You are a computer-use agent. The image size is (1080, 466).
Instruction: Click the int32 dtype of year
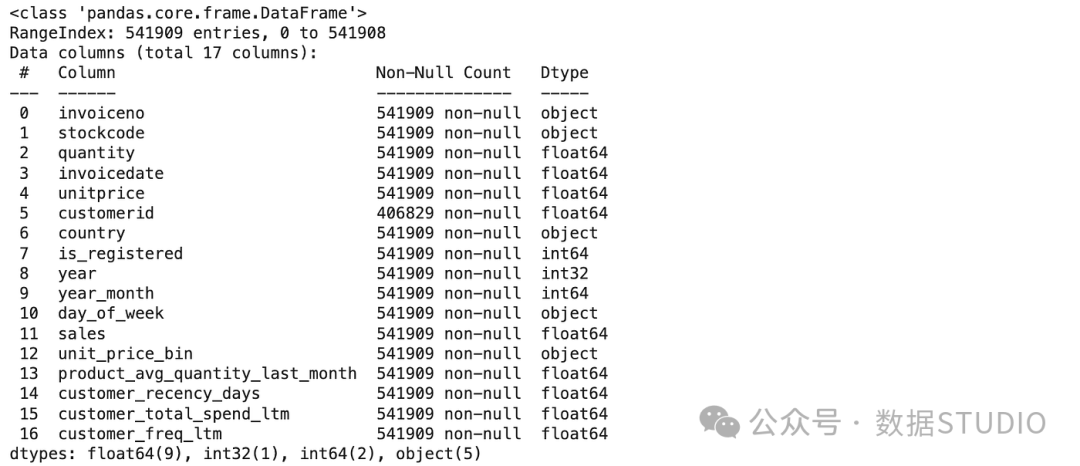coord(565,273)
